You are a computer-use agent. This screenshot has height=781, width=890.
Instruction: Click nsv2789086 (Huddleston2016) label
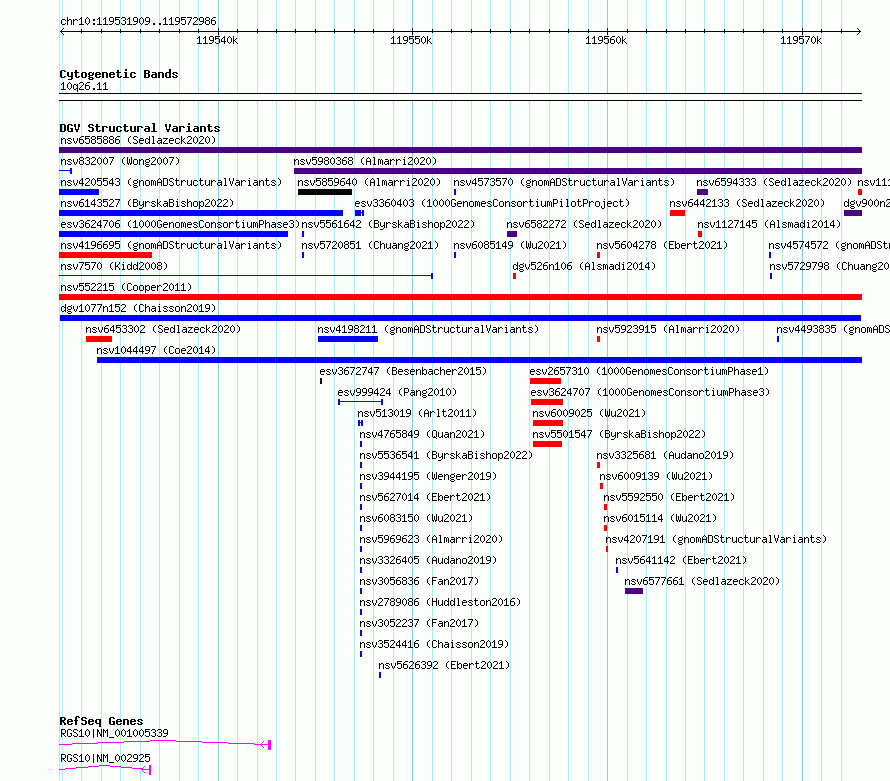[440, 602]
